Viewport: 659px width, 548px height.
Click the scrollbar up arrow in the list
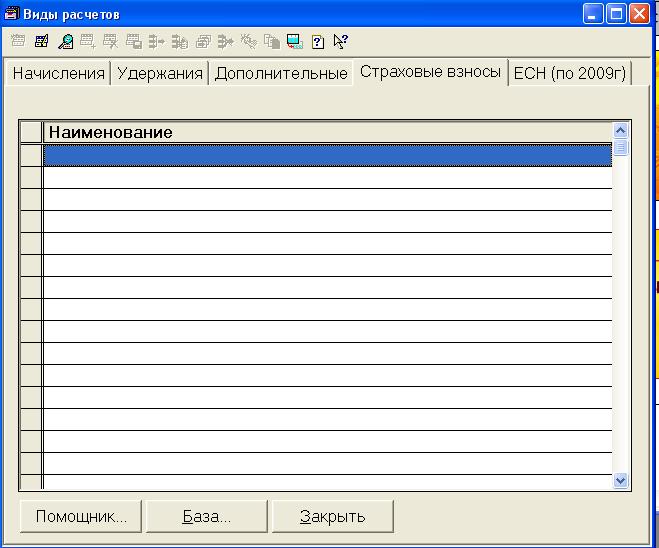pos(620,131)
